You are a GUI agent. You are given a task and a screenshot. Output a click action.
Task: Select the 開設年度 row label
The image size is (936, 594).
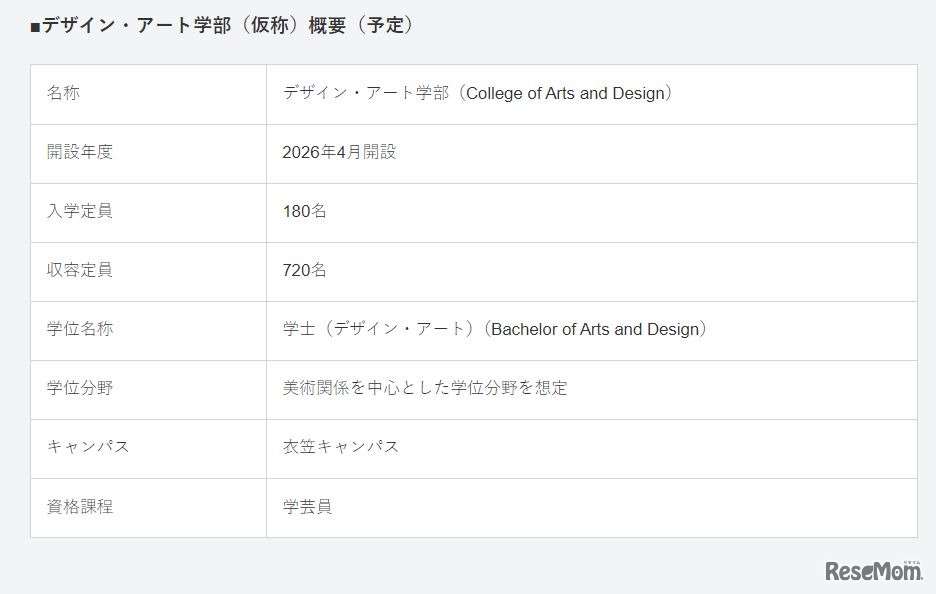tap(80, 153)
